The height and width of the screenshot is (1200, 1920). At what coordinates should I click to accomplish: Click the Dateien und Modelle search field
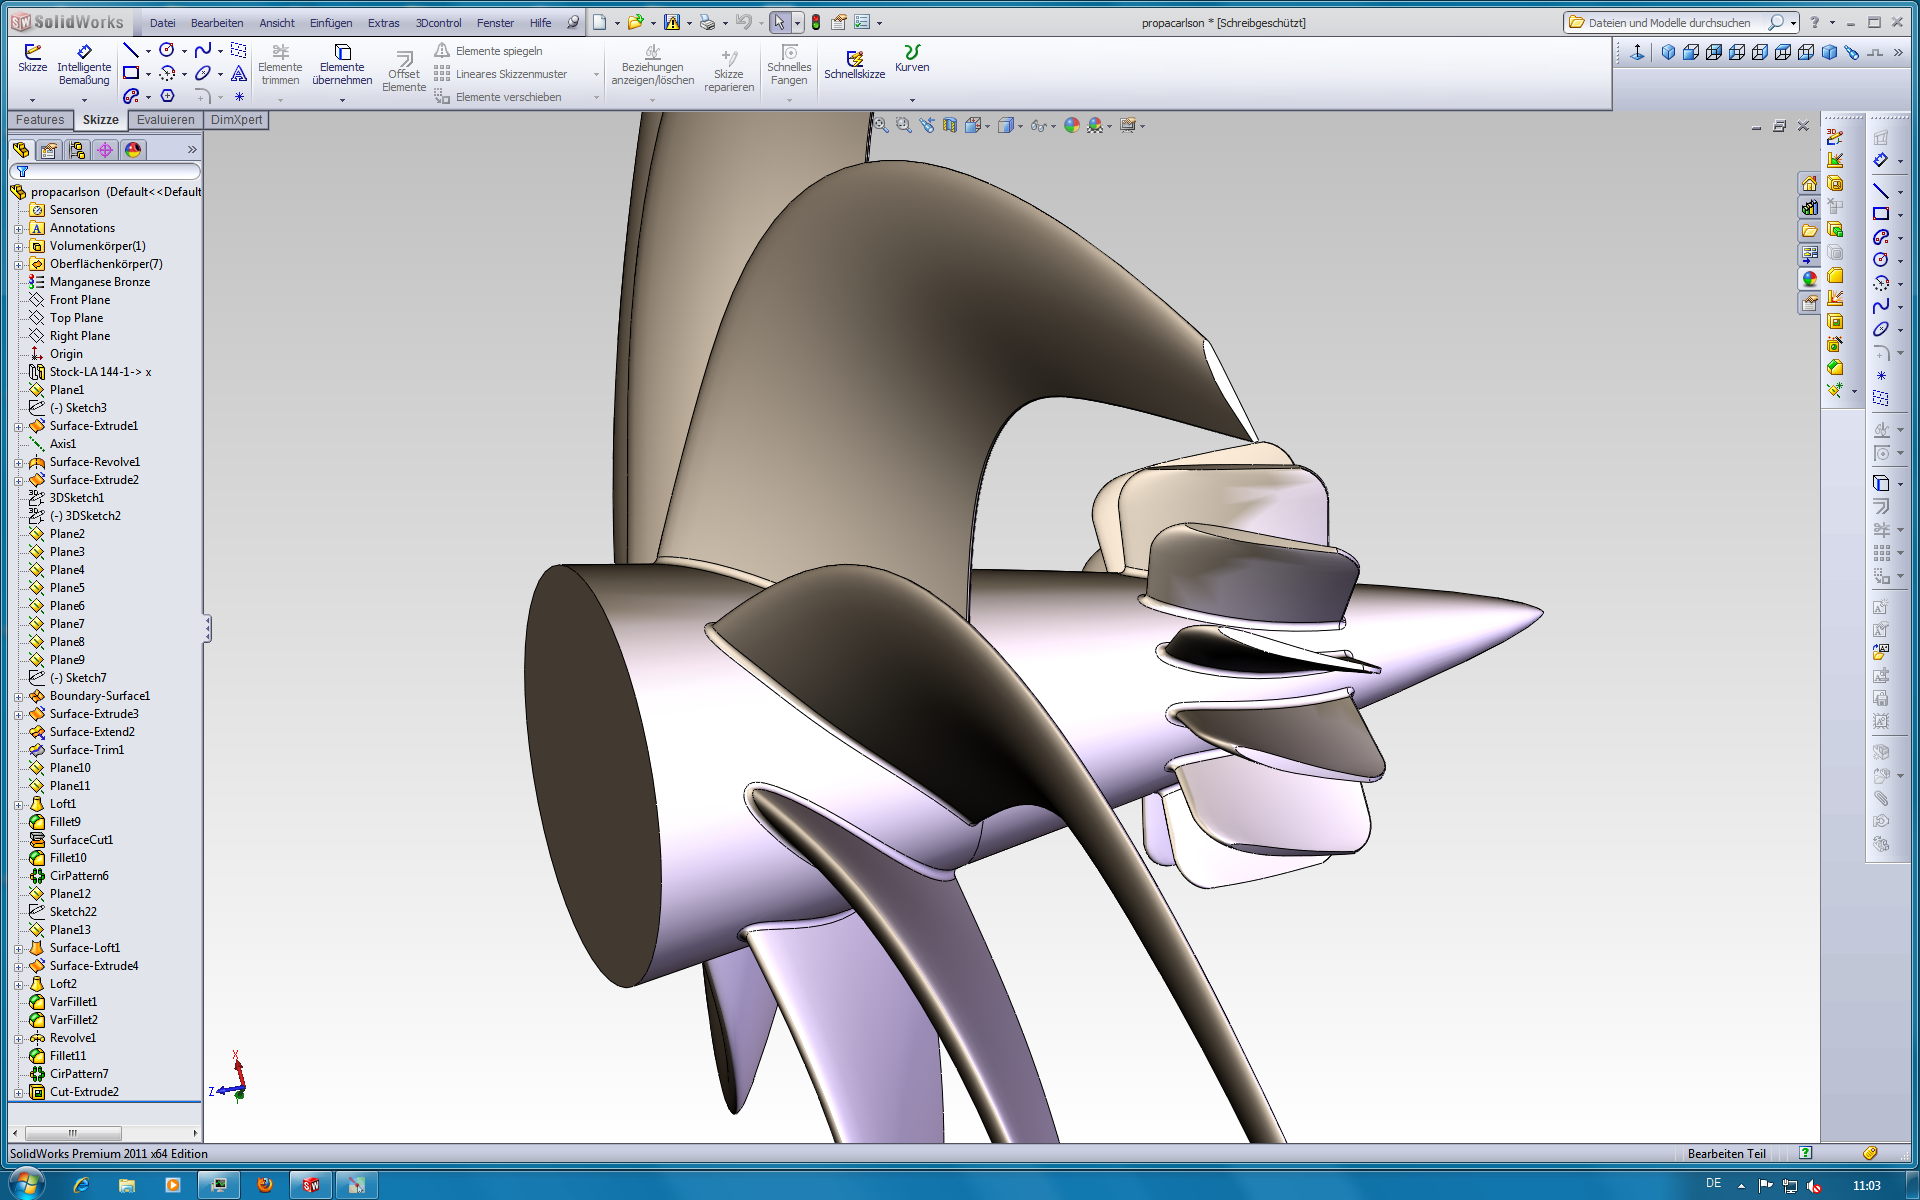coord(1669,23)
